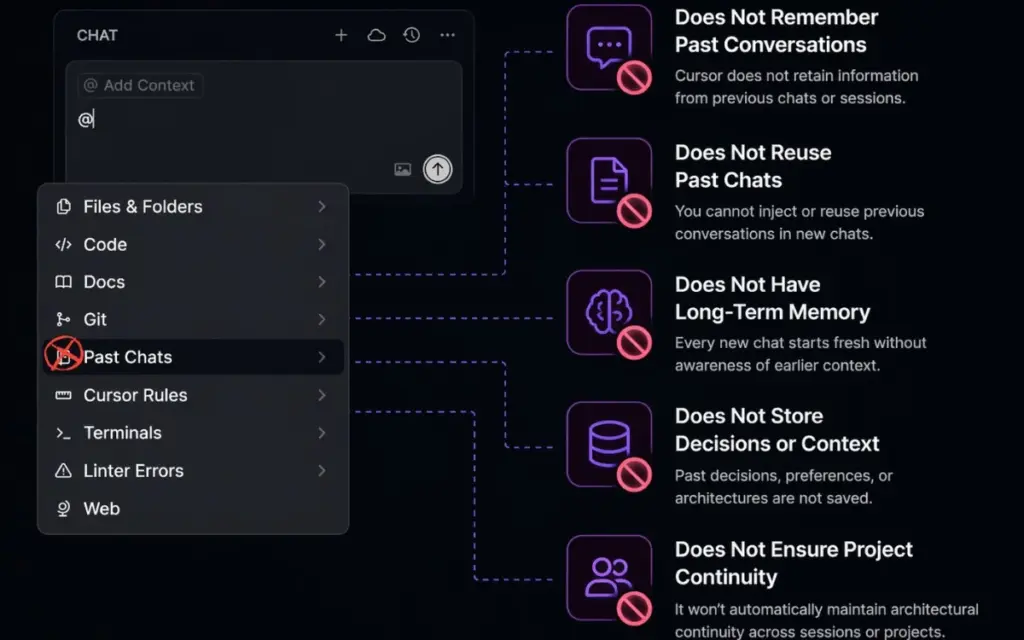1024x640 pixels.
Task: Open the ellipsis overflow menu in chat header
Action: point(447,34)
